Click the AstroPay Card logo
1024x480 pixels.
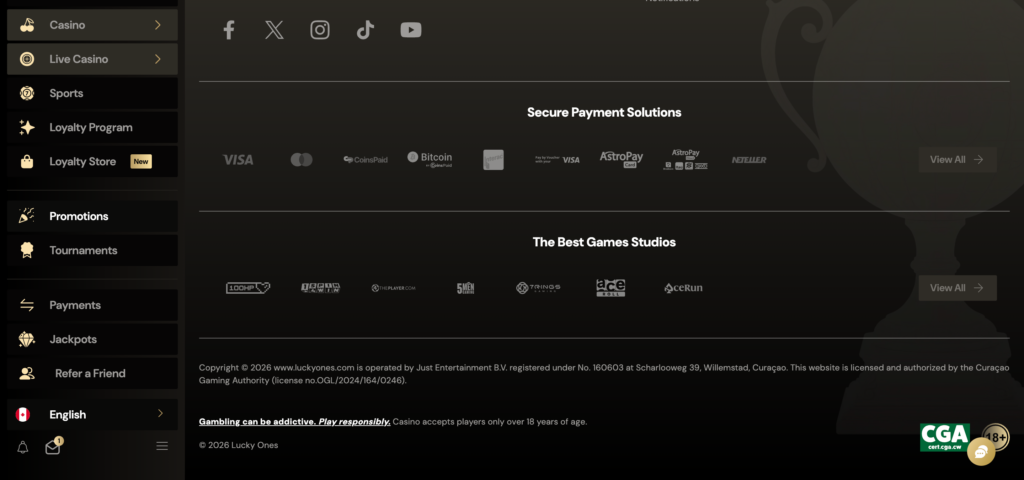(x=621, y=159)
